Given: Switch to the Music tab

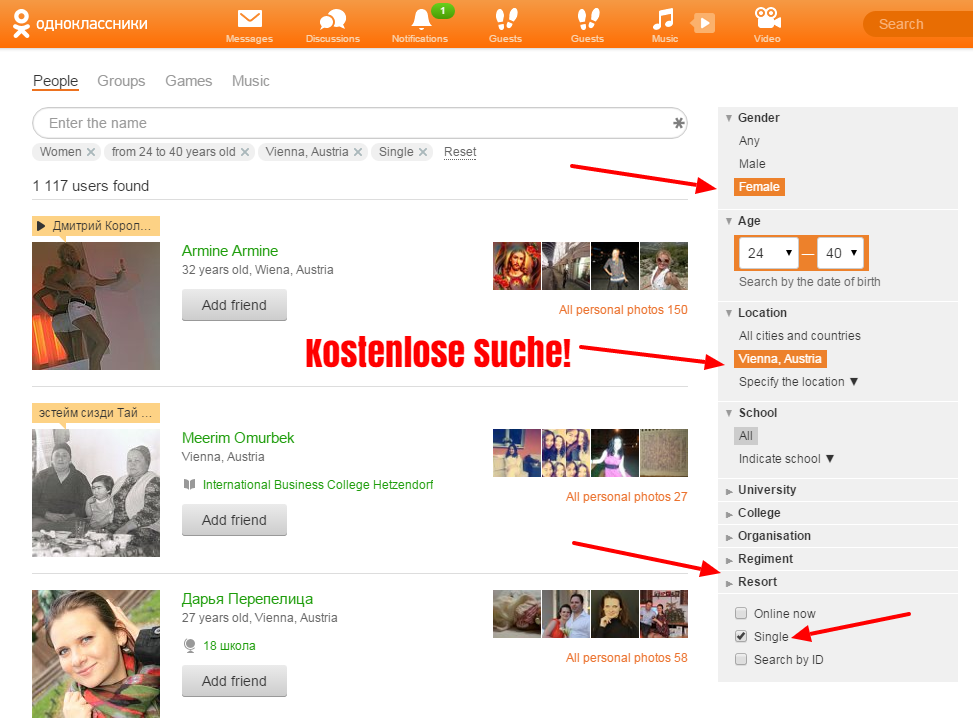Looking at the screenshot, I should 251,81.
